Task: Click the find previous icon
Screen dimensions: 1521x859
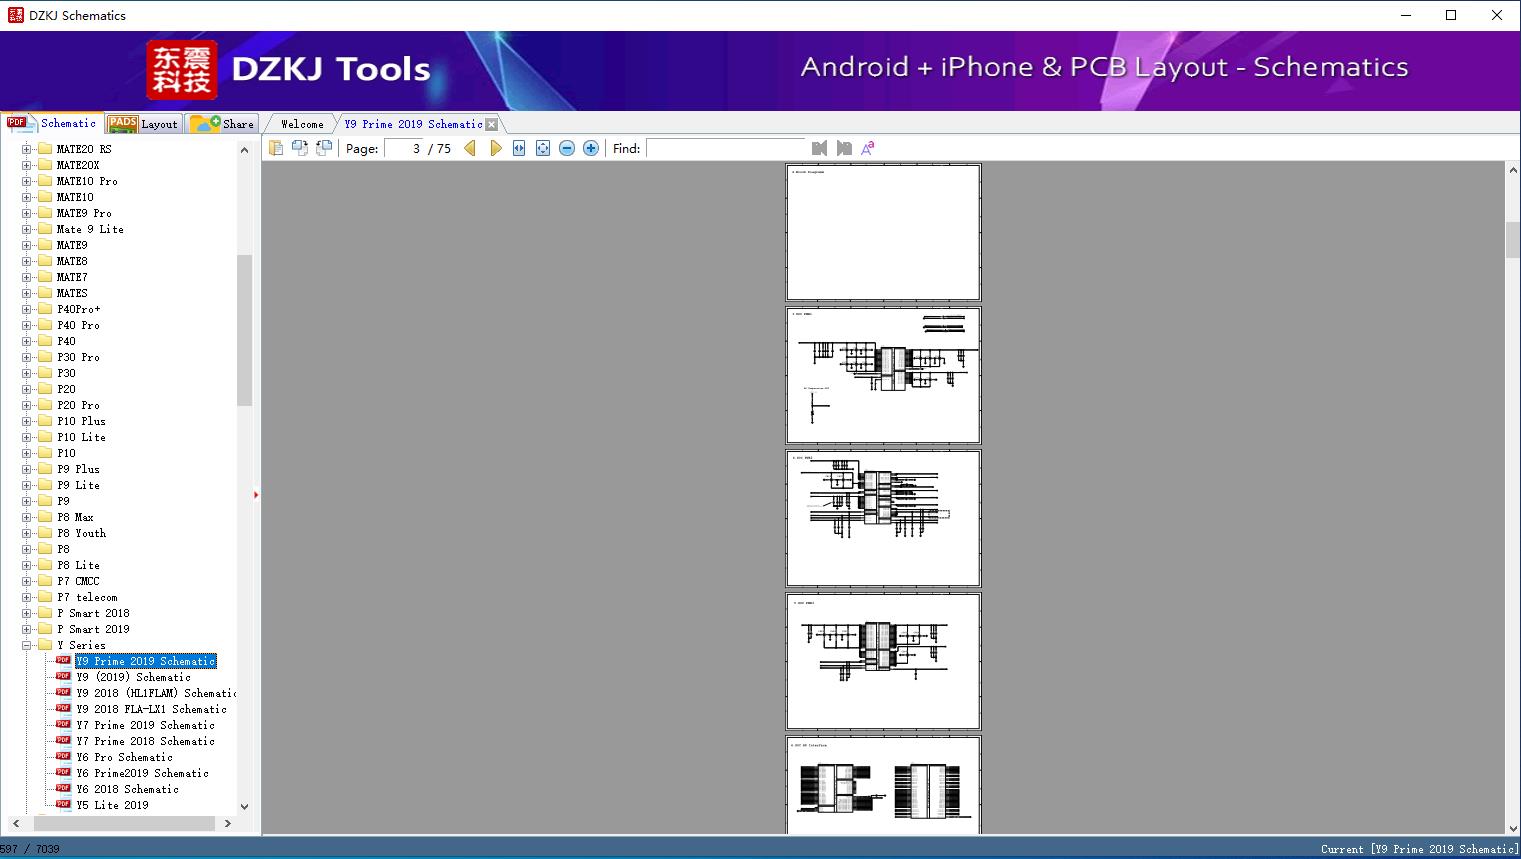Action: tap(820, 148)
